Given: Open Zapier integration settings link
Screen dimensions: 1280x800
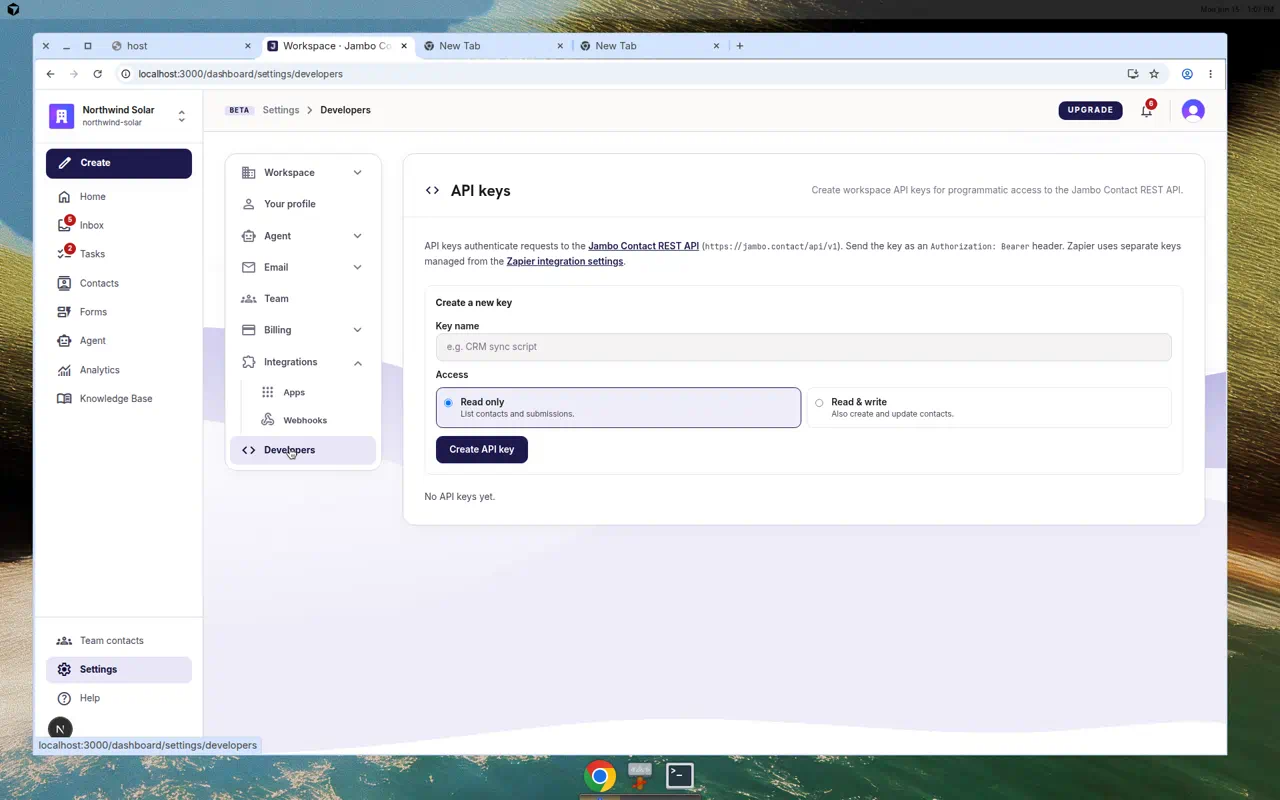Looking at the screenshot, I should (565, 262).
